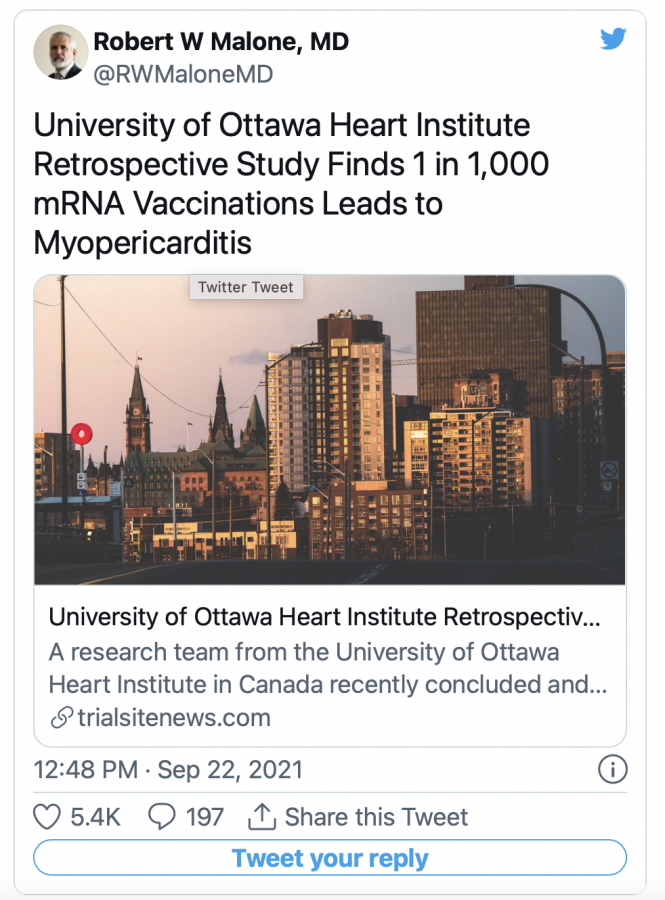The width and height of the screenshot is (665, 900).
Task: Like the tweet with the heart icon
Action: pos(47,817)
